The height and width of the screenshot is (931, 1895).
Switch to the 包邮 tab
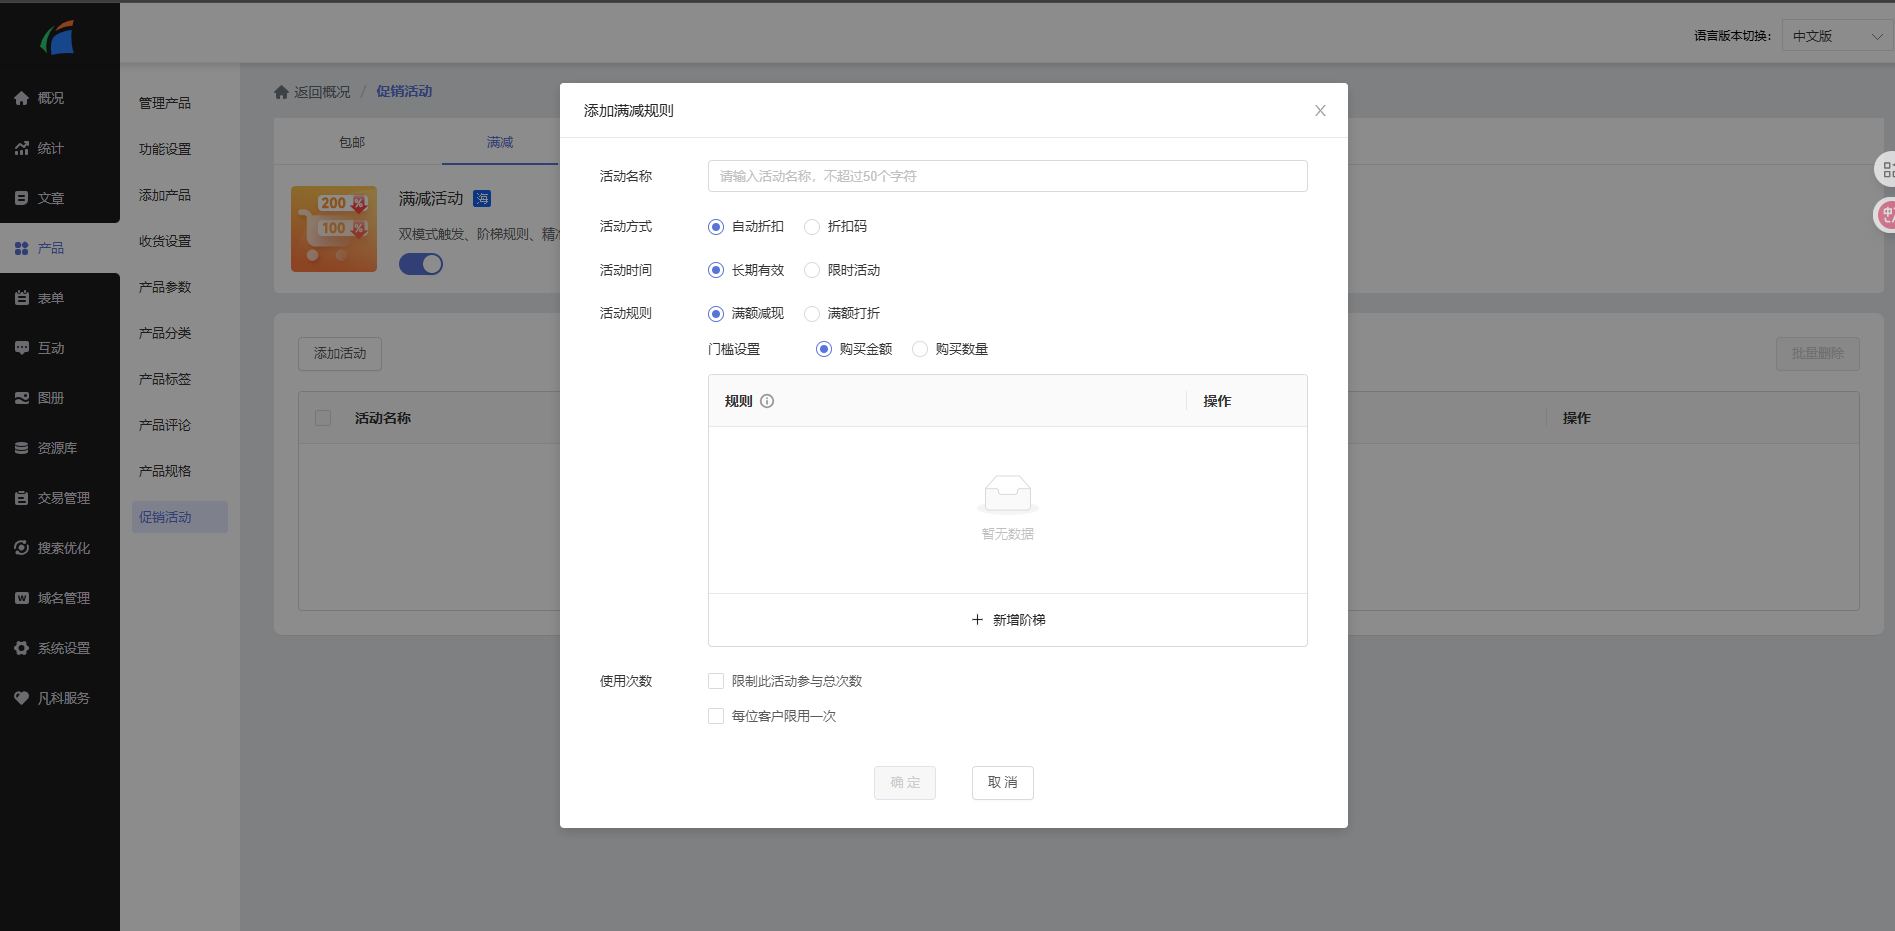click(352, 142)
